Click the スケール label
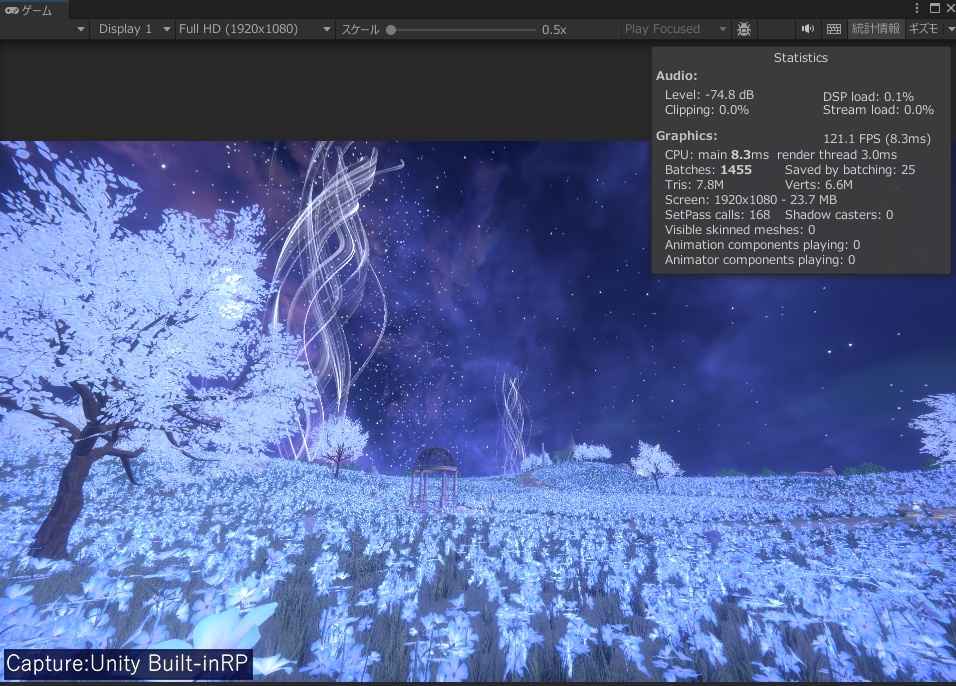 (x=360, y=29)
